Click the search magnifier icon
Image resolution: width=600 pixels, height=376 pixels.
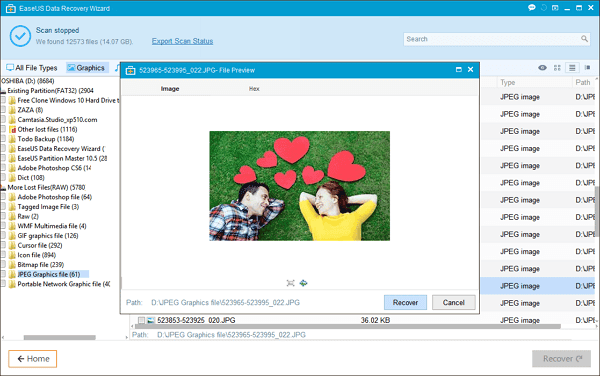tap(584, 39)
